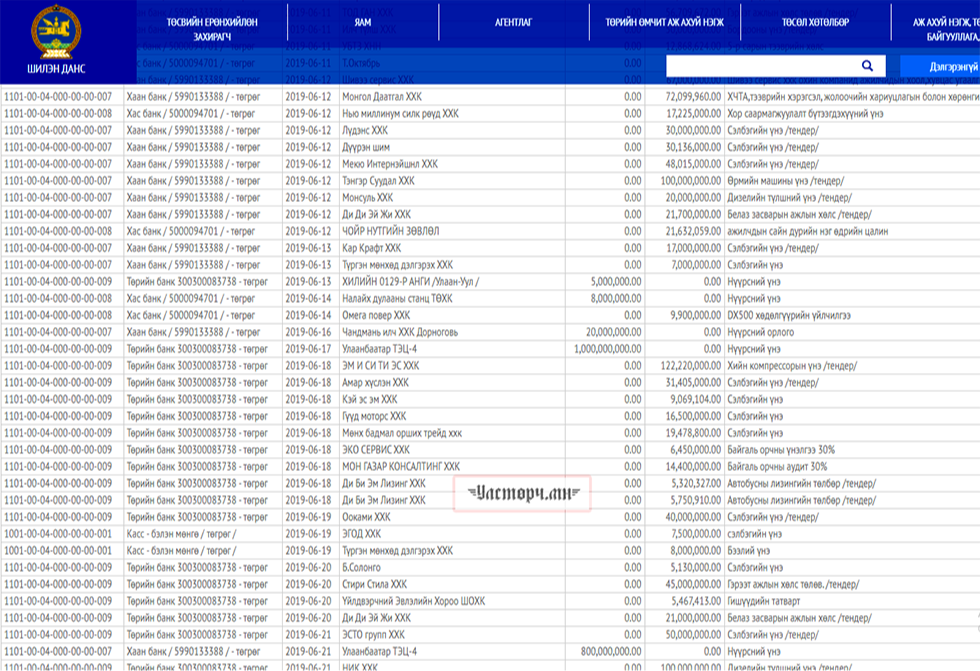Click the amount 21,632,059.00
Viewport: 980px width, 671px height.
pos(694,231)
